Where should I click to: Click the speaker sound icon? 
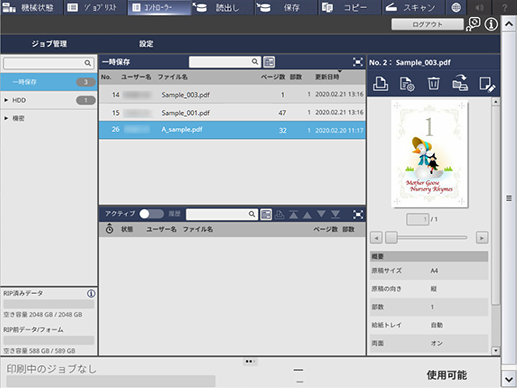click(480, 7)
